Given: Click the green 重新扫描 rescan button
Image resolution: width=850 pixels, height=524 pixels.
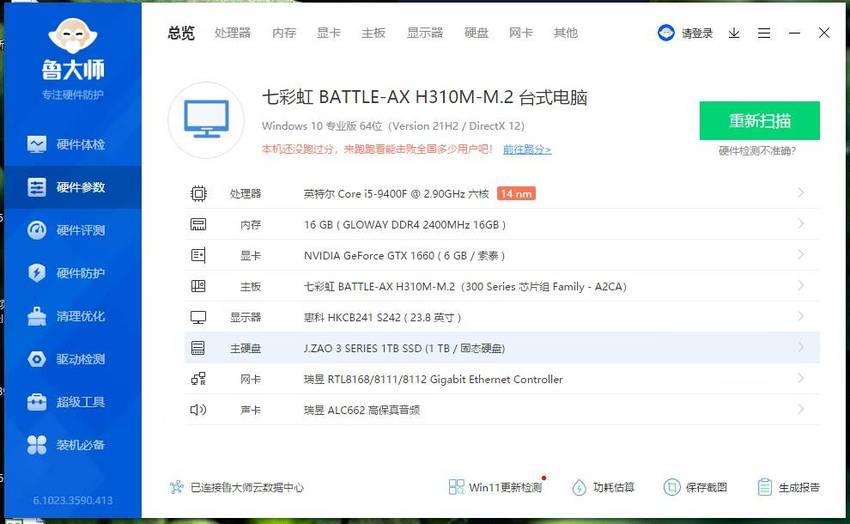Looking at the screenshot, I should pos(759,120).
